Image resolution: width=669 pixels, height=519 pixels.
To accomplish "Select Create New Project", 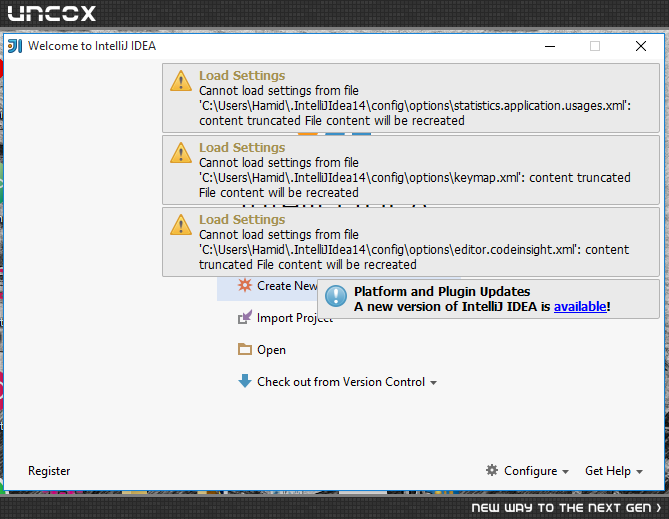I will (x=277, y=286).
